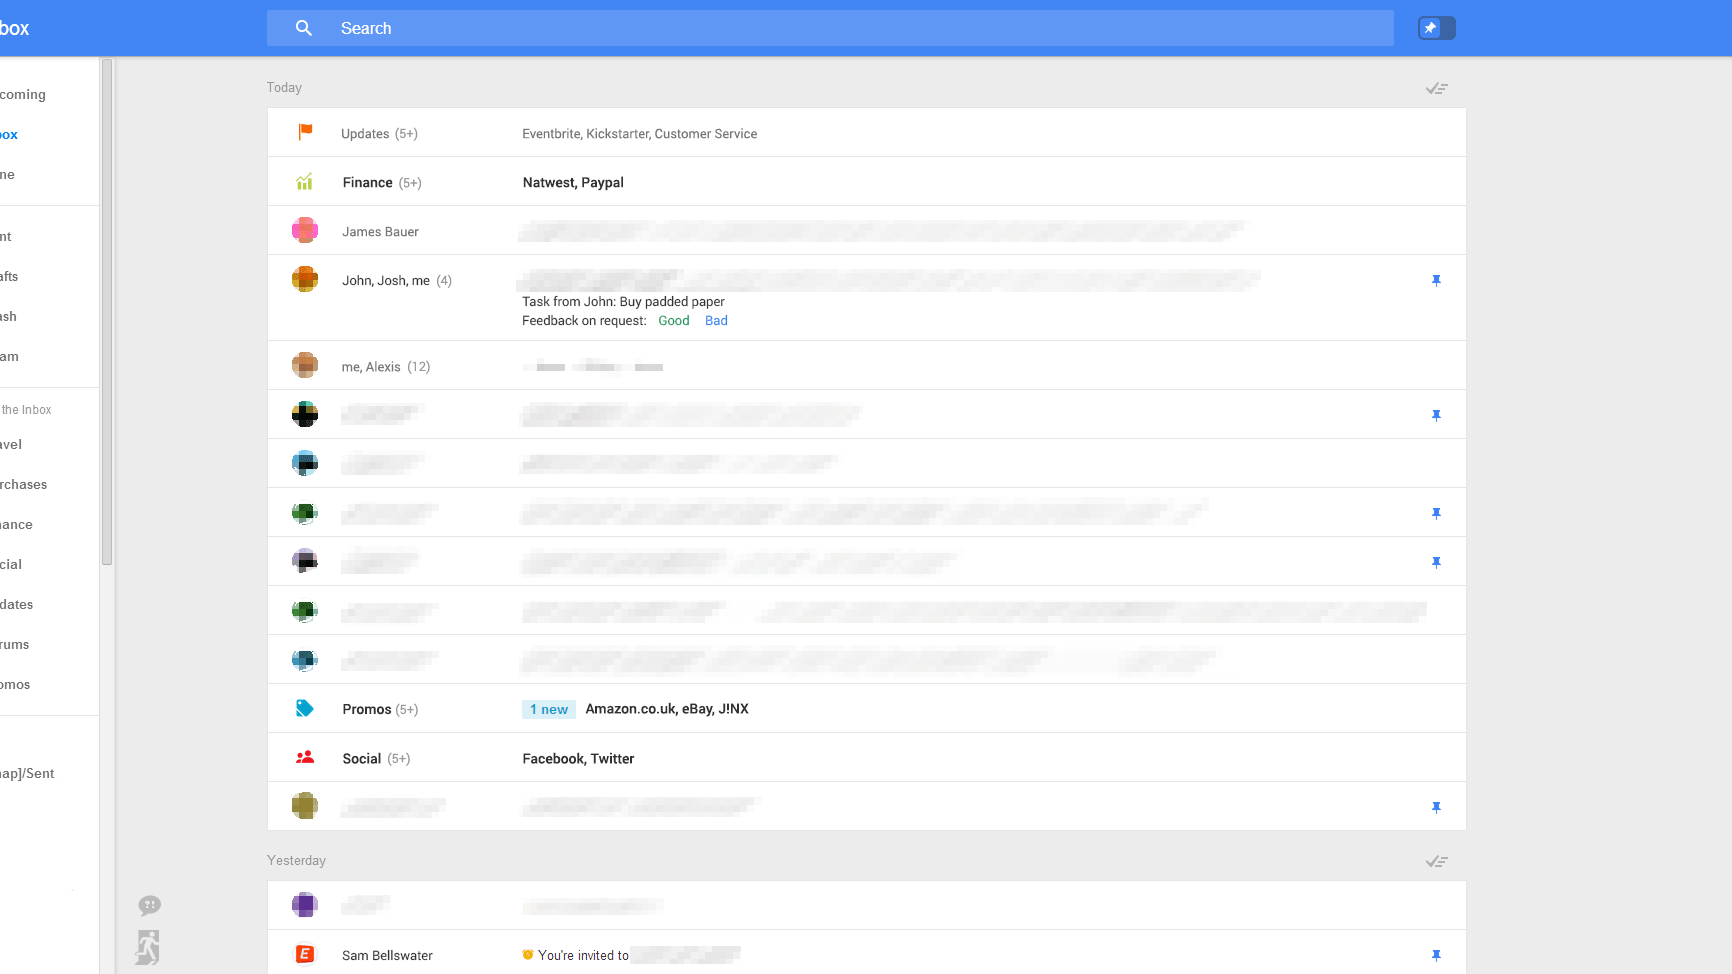Image resolution: width=1732 pixels, height=974 pixels.
Task: Select Purchases in the sidebar
Action: 23,484
